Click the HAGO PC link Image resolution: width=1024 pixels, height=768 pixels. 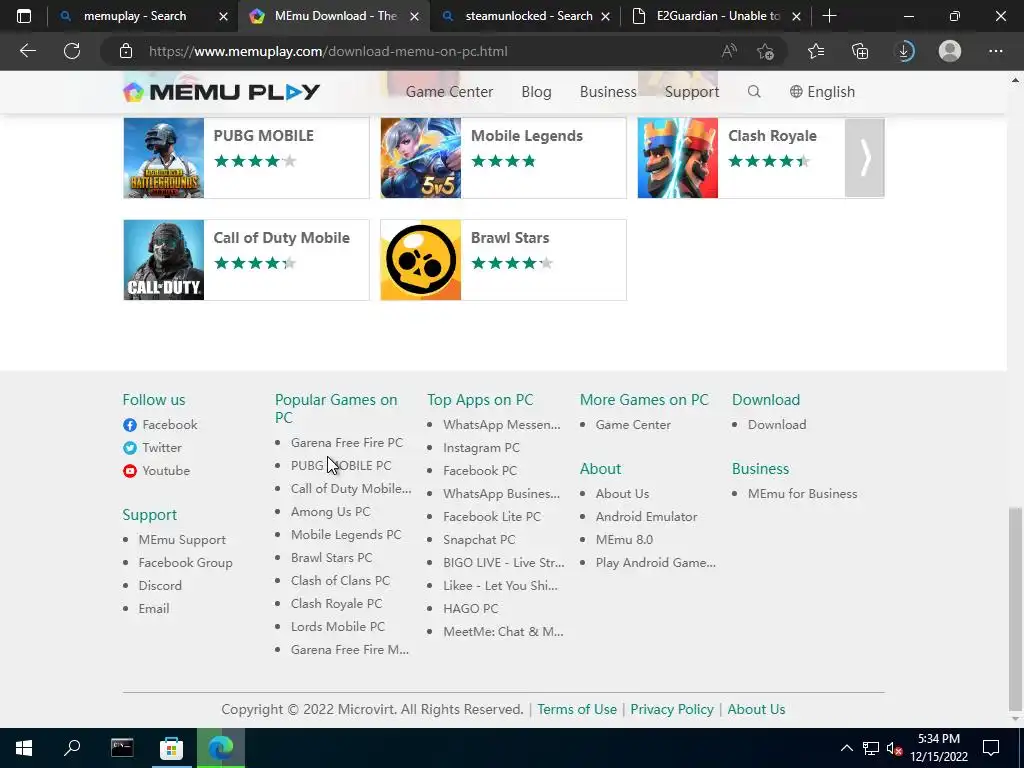pyautogui.click(x=471, y=609)
